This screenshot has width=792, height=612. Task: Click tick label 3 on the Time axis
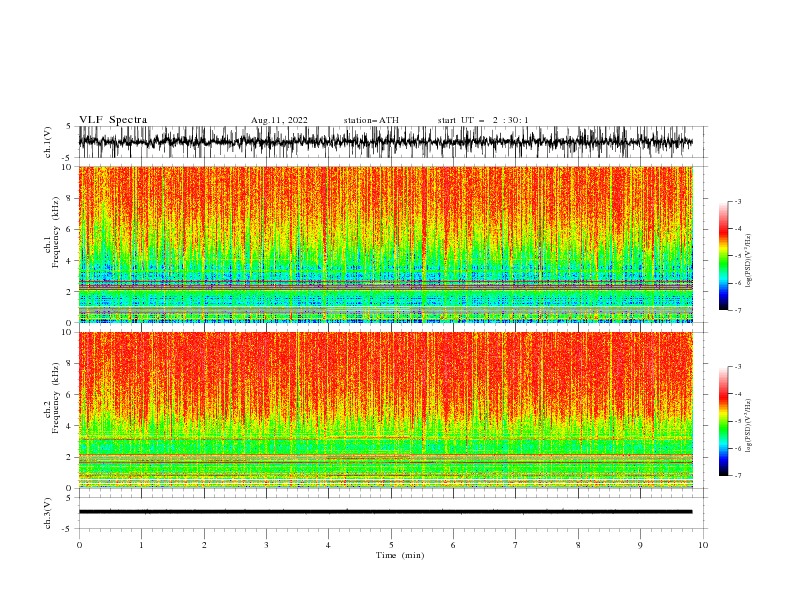[266, 545]
